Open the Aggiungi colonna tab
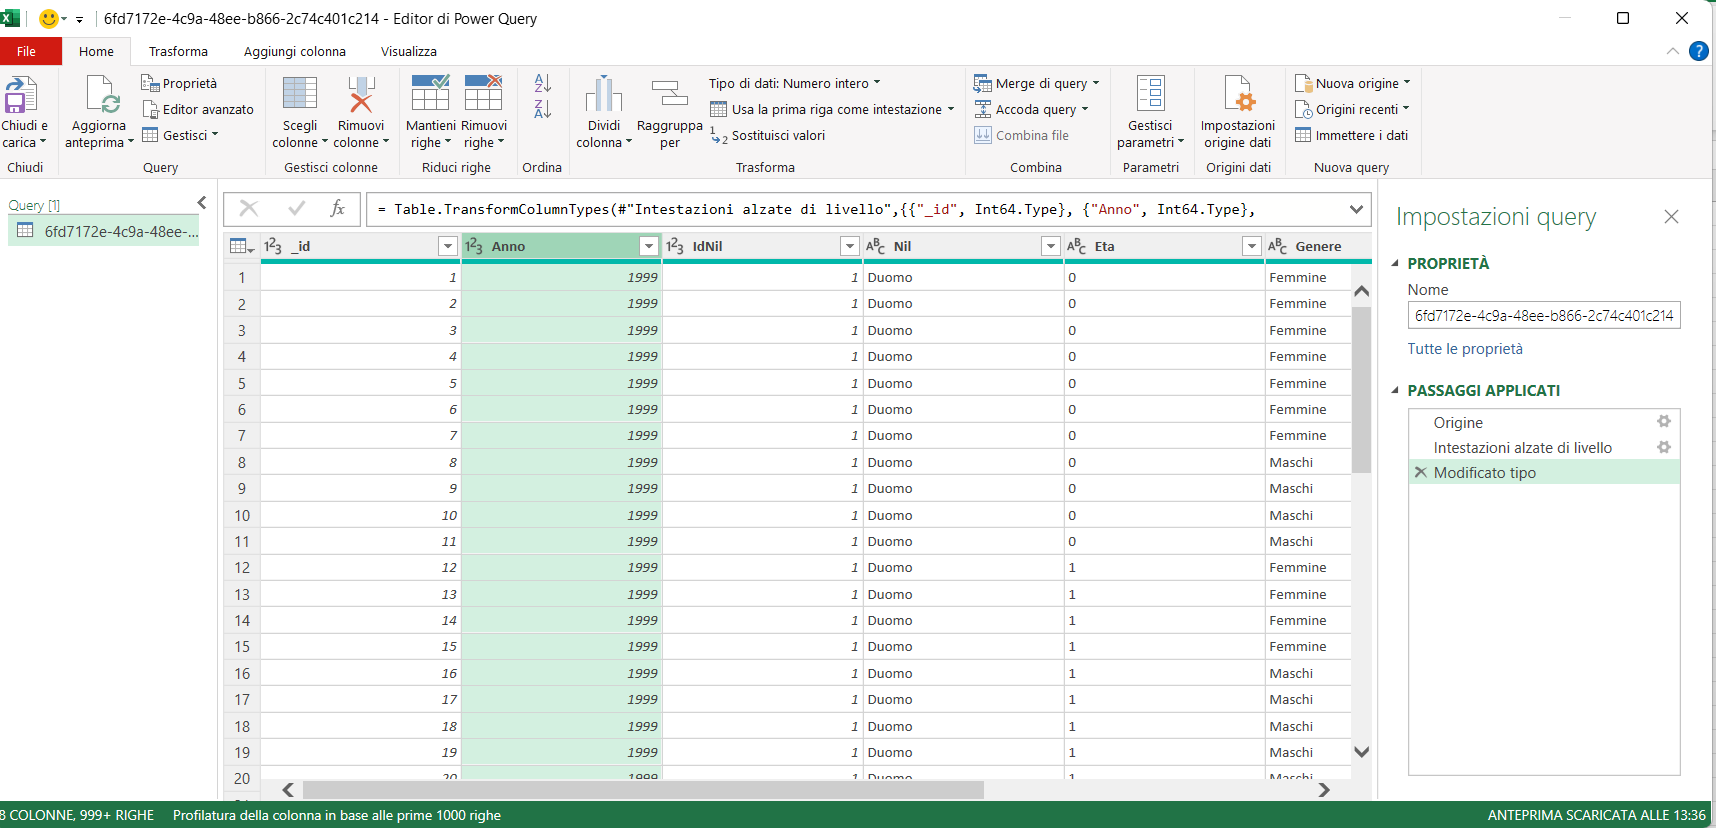 click(294, 52)
